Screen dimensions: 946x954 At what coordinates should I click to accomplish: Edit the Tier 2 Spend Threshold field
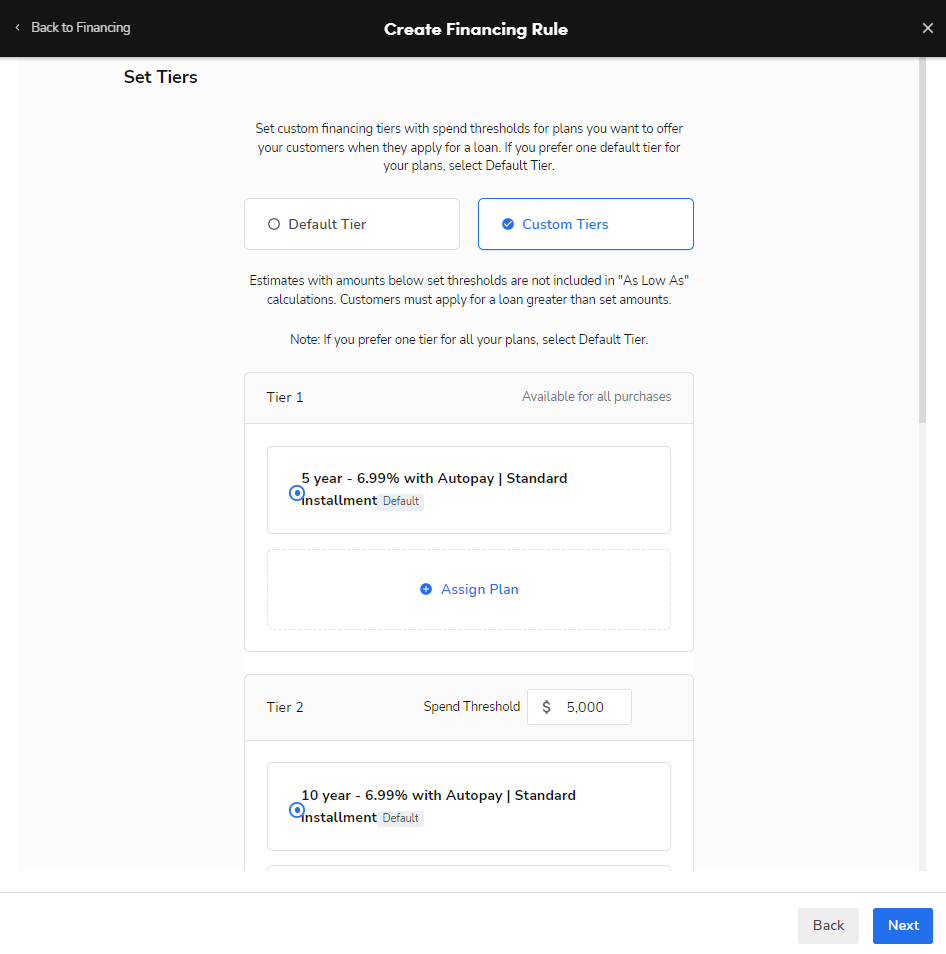(579, 707)
